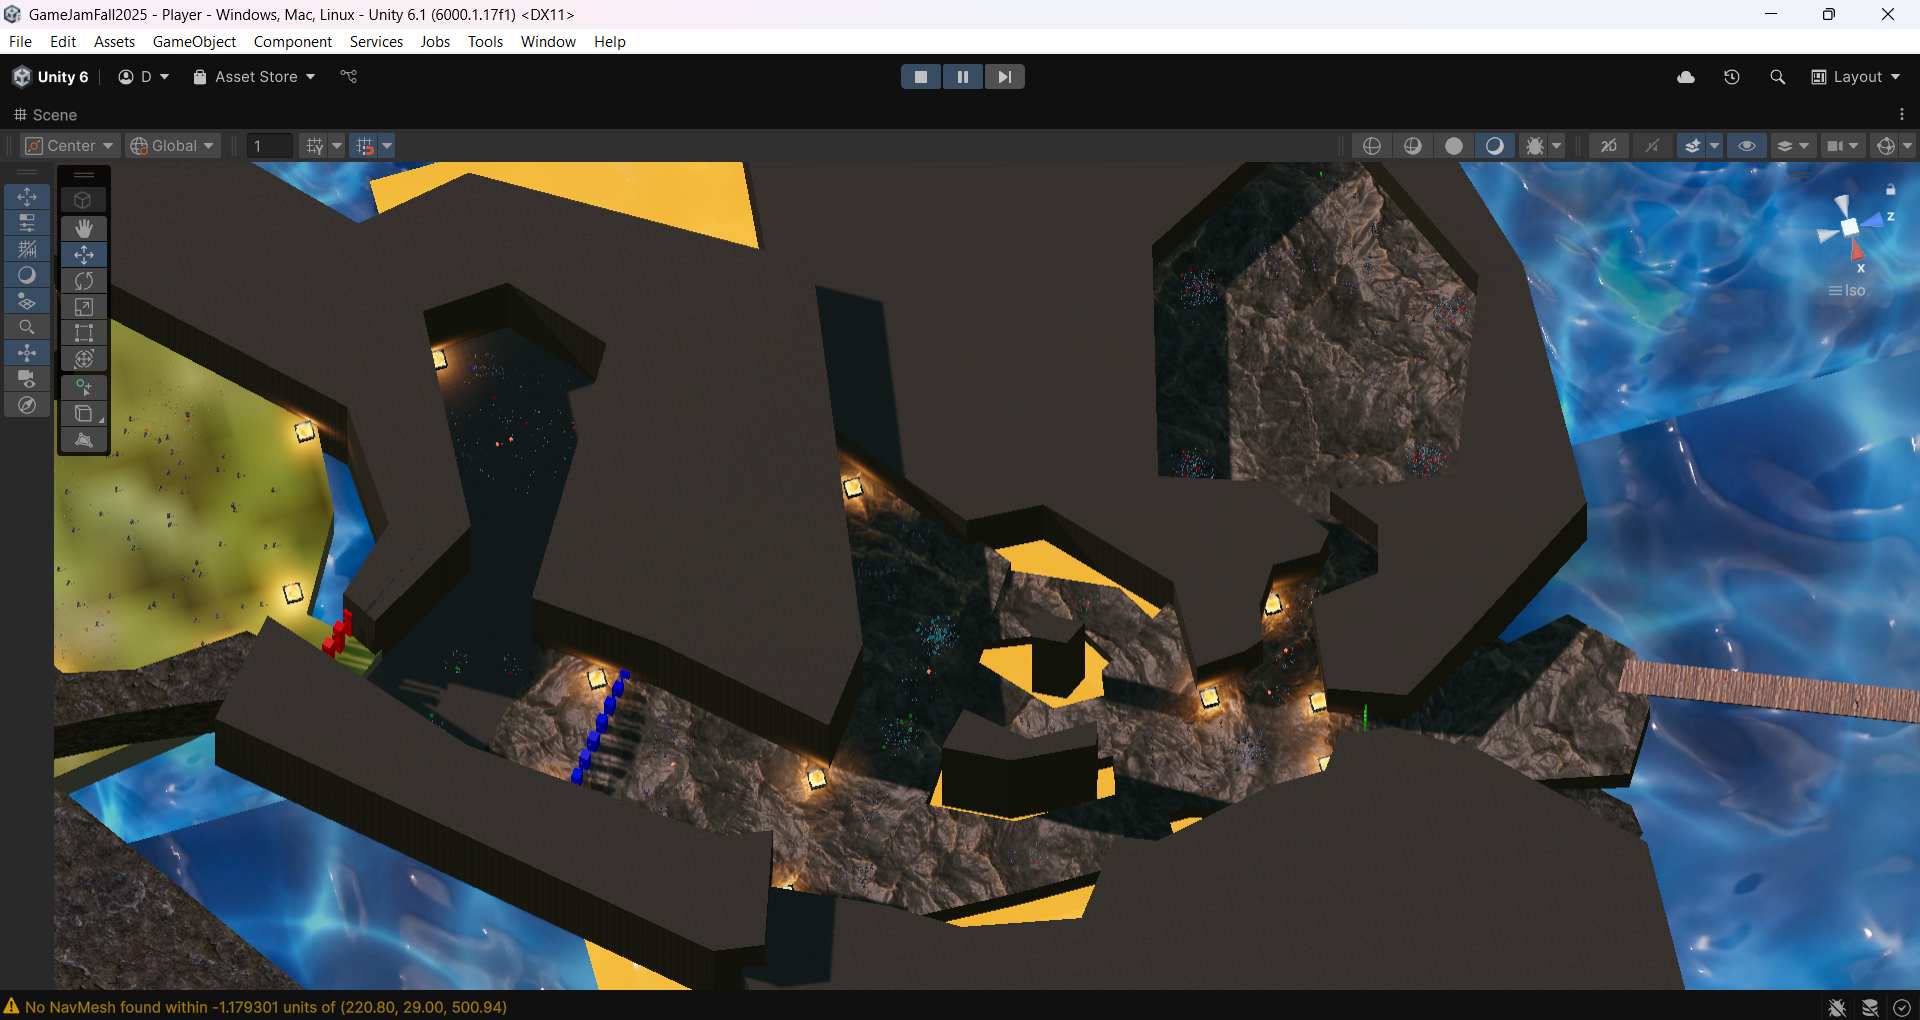1920x1020 pixels.
Task: Click the Unity 6 logo button
Action: click(x=50, y=77)
